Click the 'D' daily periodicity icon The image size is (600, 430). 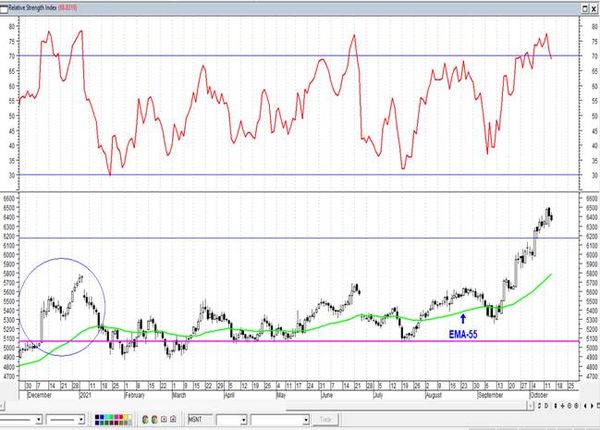[546, 406]
